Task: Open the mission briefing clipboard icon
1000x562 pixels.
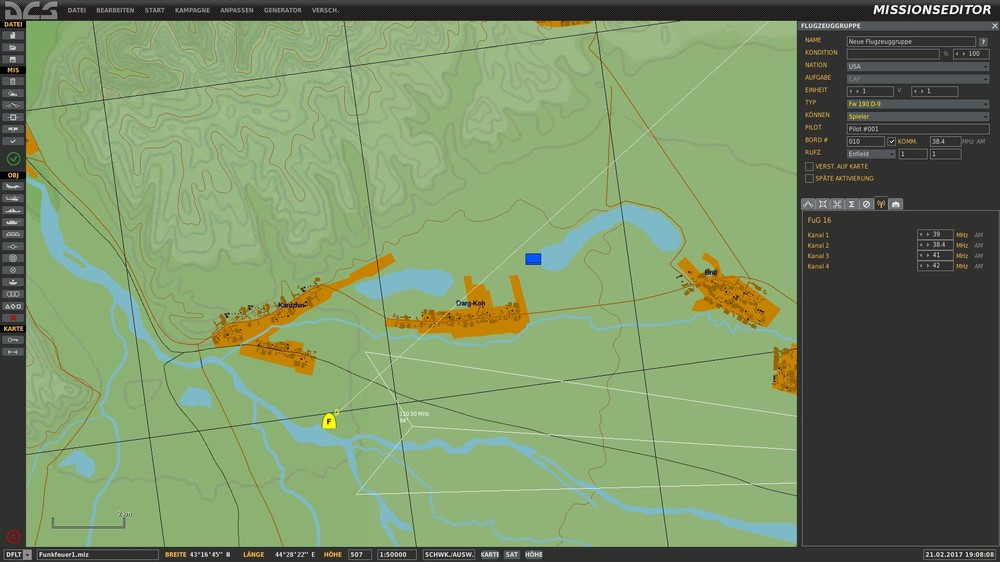Action: [13, 82]
